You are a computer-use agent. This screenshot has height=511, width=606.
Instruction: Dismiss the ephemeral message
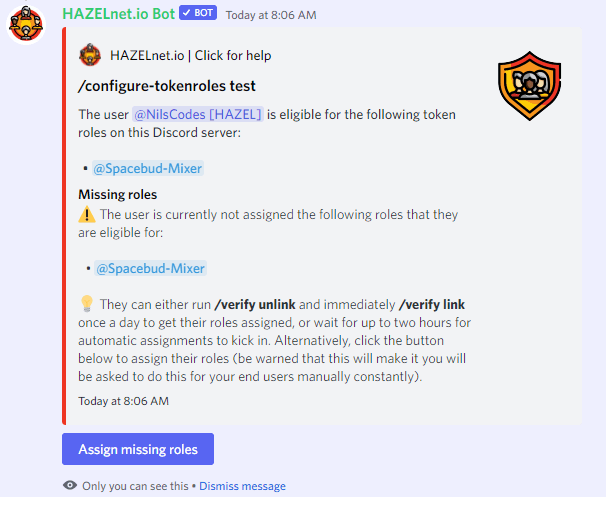(x=242, y=486)
